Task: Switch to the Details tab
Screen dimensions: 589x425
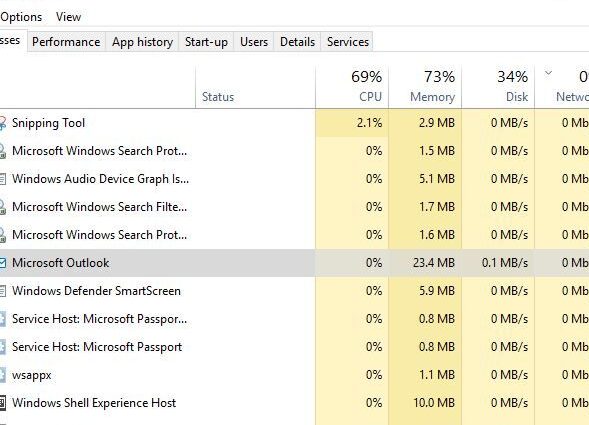Action: (x=298, y=42)
